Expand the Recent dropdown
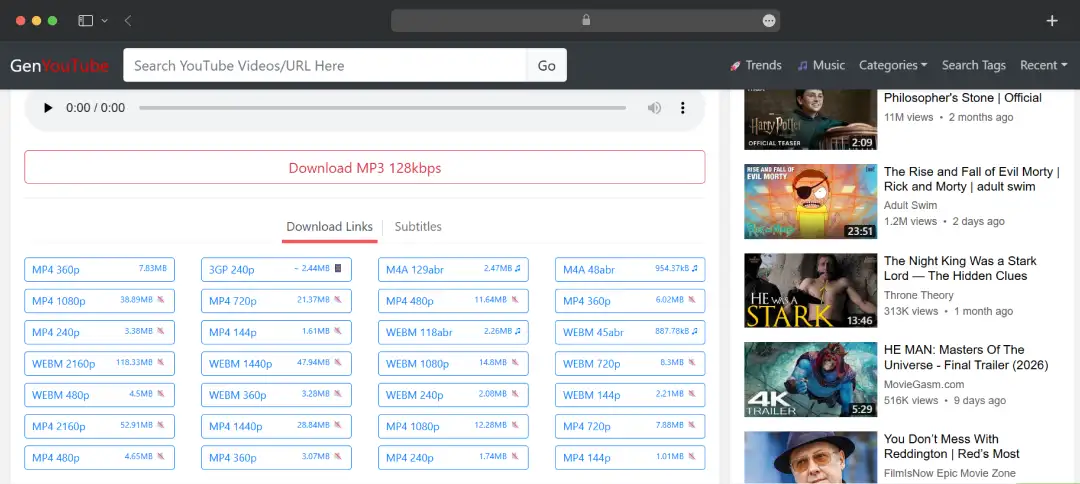This screenshot has width=1080, height=484. (x=1043, y=65)
